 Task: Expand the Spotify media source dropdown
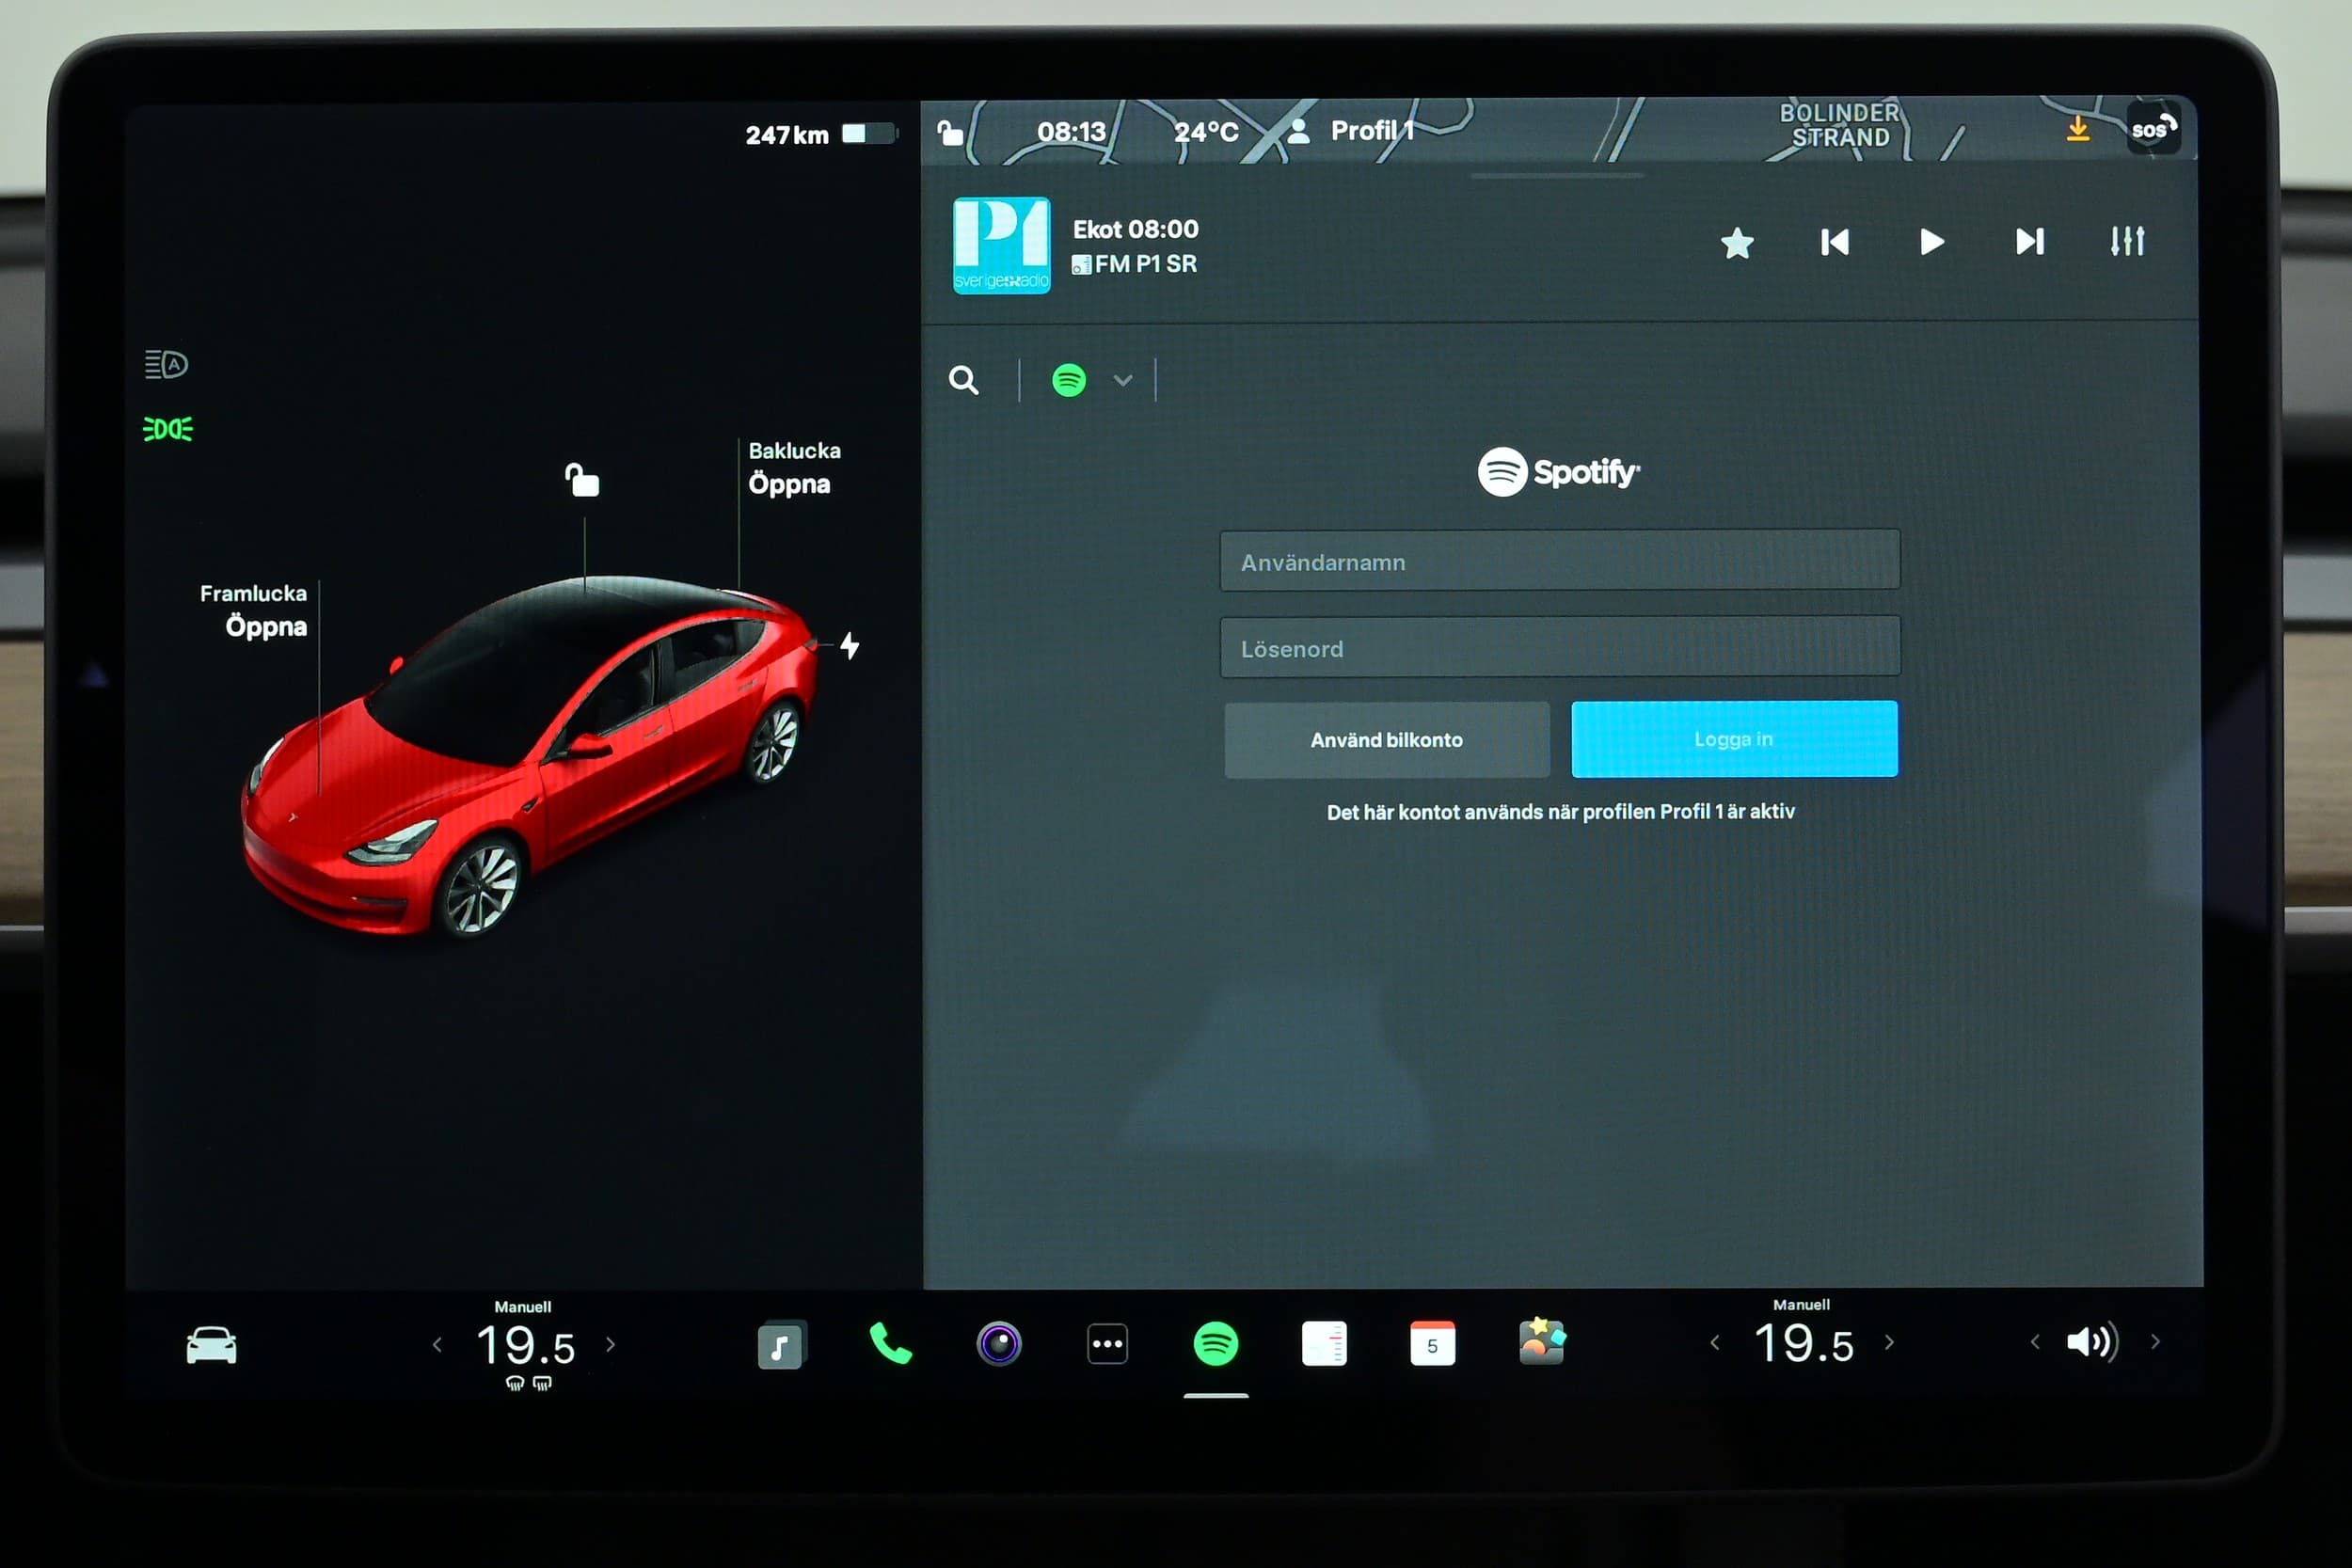click(1123, 380)
